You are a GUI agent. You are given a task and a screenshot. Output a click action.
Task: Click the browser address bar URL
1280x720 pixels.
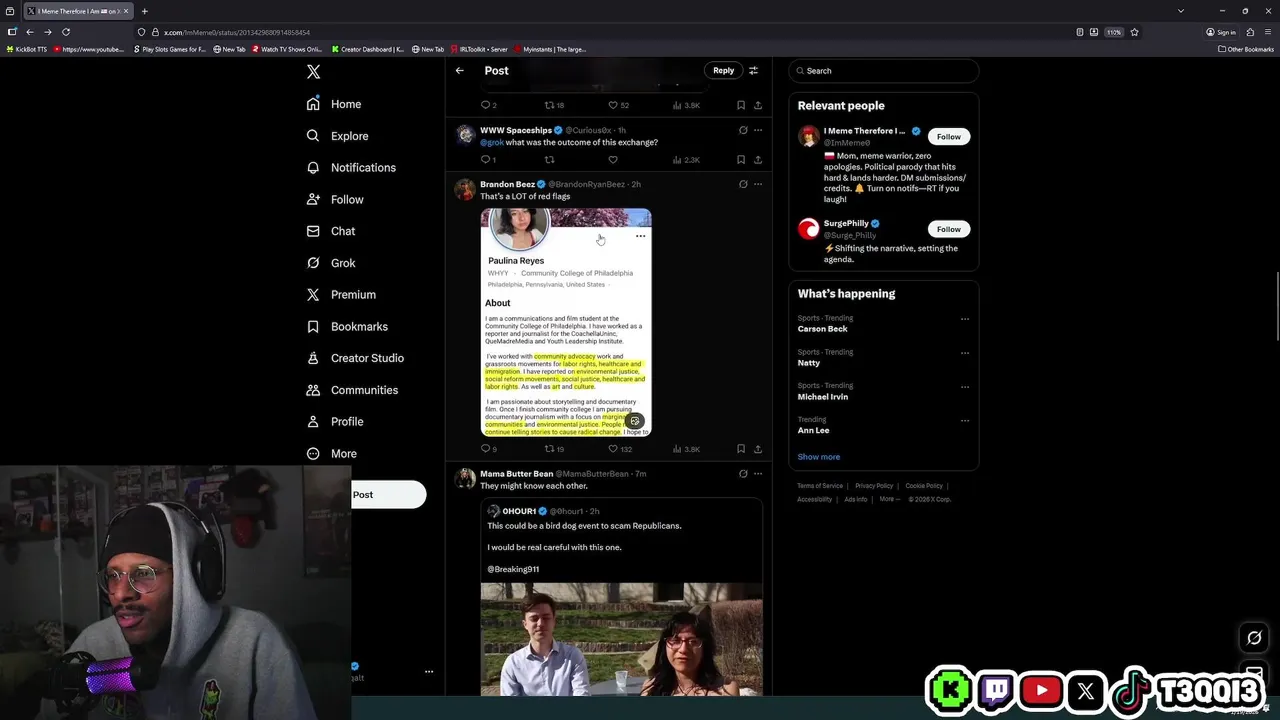point(237,32)
